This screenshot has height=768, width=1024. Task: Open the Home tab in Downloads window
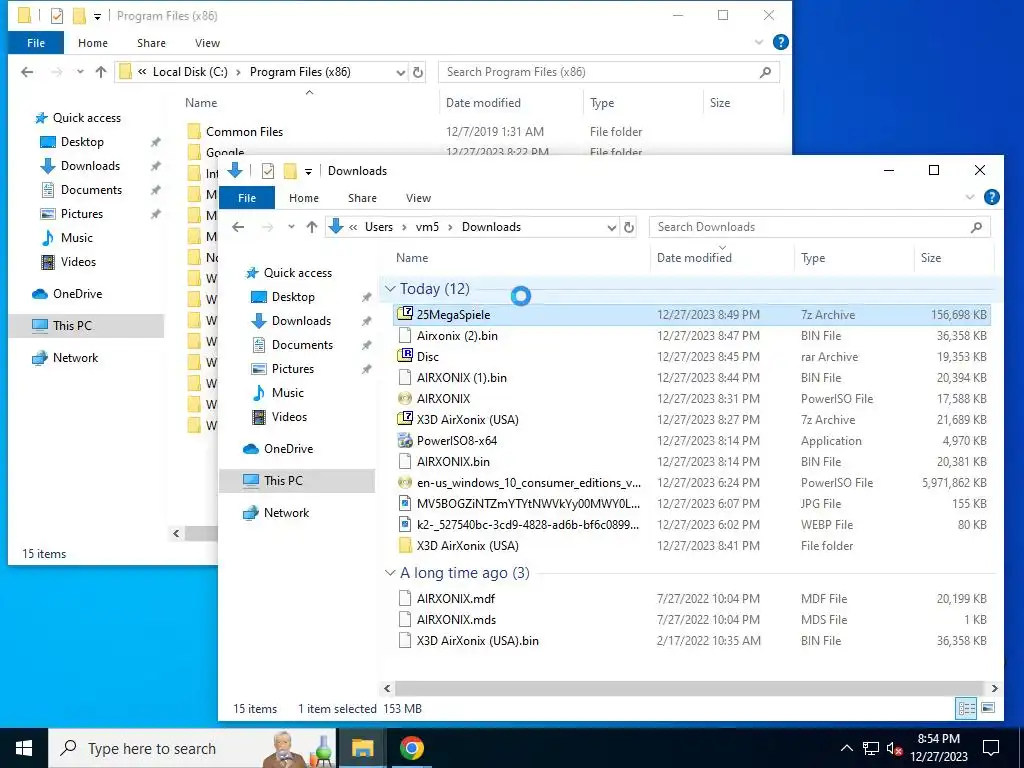tap(304, 198)
